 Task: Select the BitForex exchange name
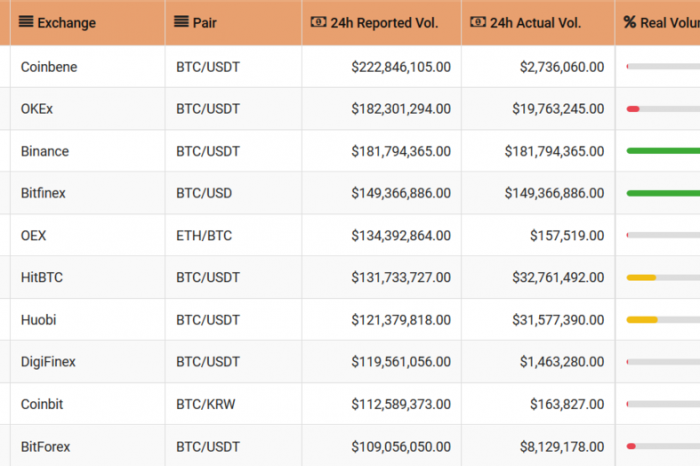click(x=46, y=446)
